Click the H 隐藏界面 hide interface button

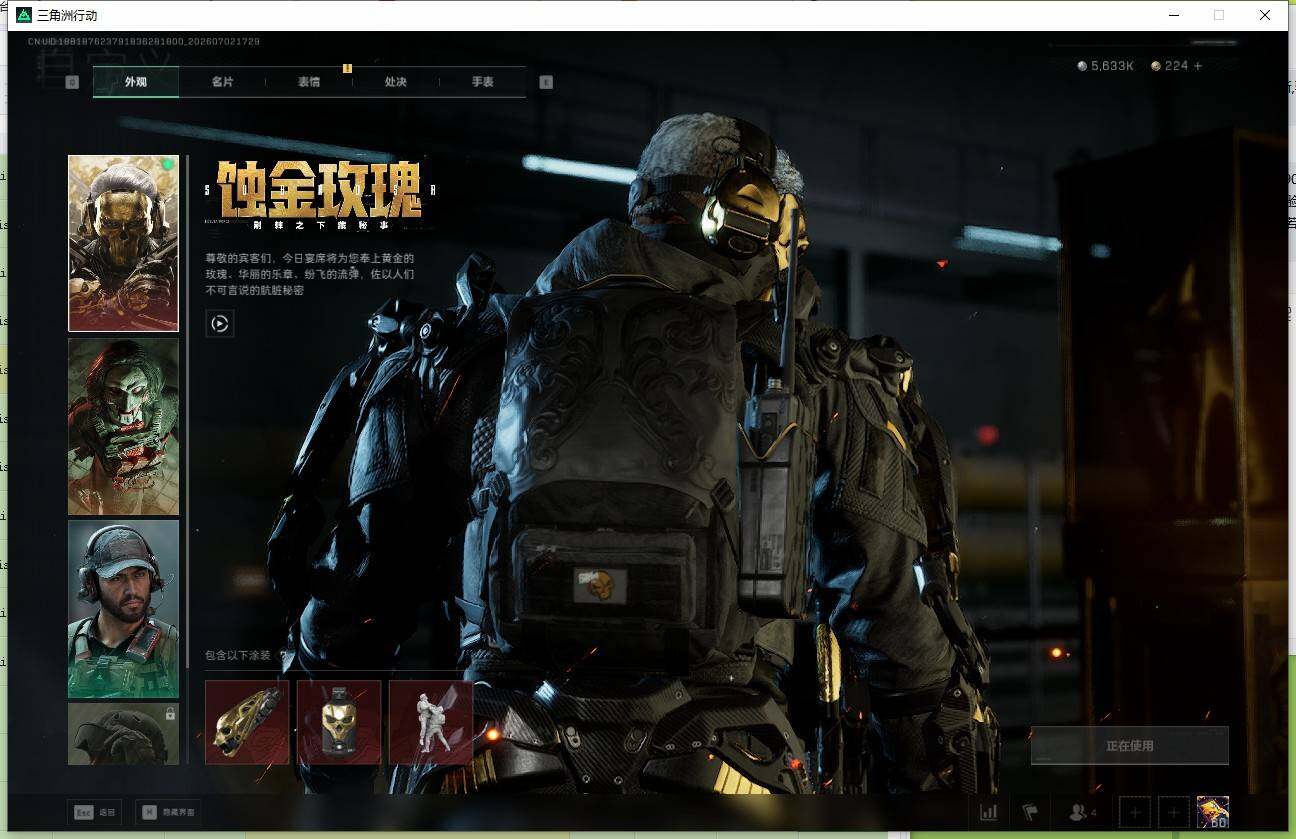[x=168, y=812]
